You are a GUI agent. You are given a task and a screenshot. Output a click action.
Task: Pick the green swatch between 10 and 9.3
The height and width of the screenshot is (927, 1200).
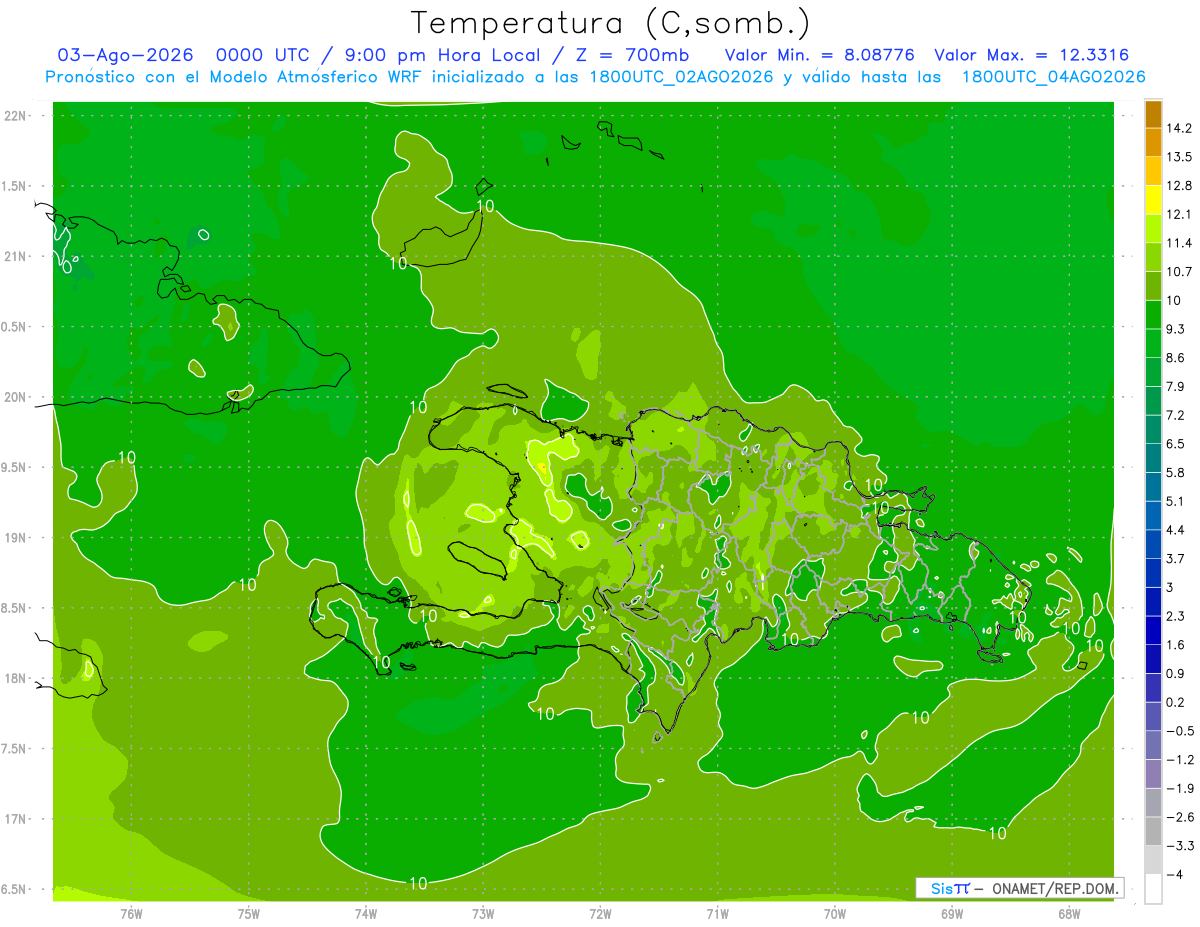[1153, 315]
